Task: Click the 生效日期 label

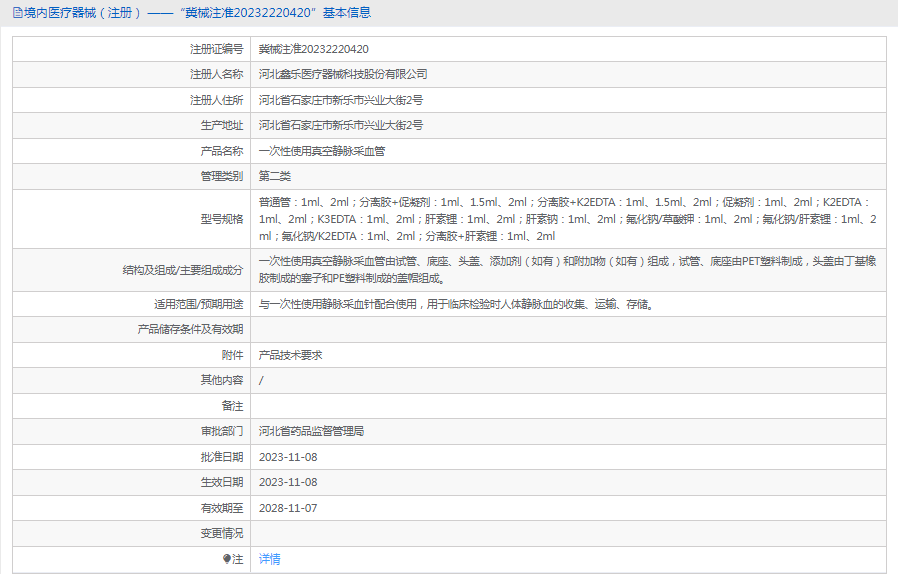Action: point(222,482)
